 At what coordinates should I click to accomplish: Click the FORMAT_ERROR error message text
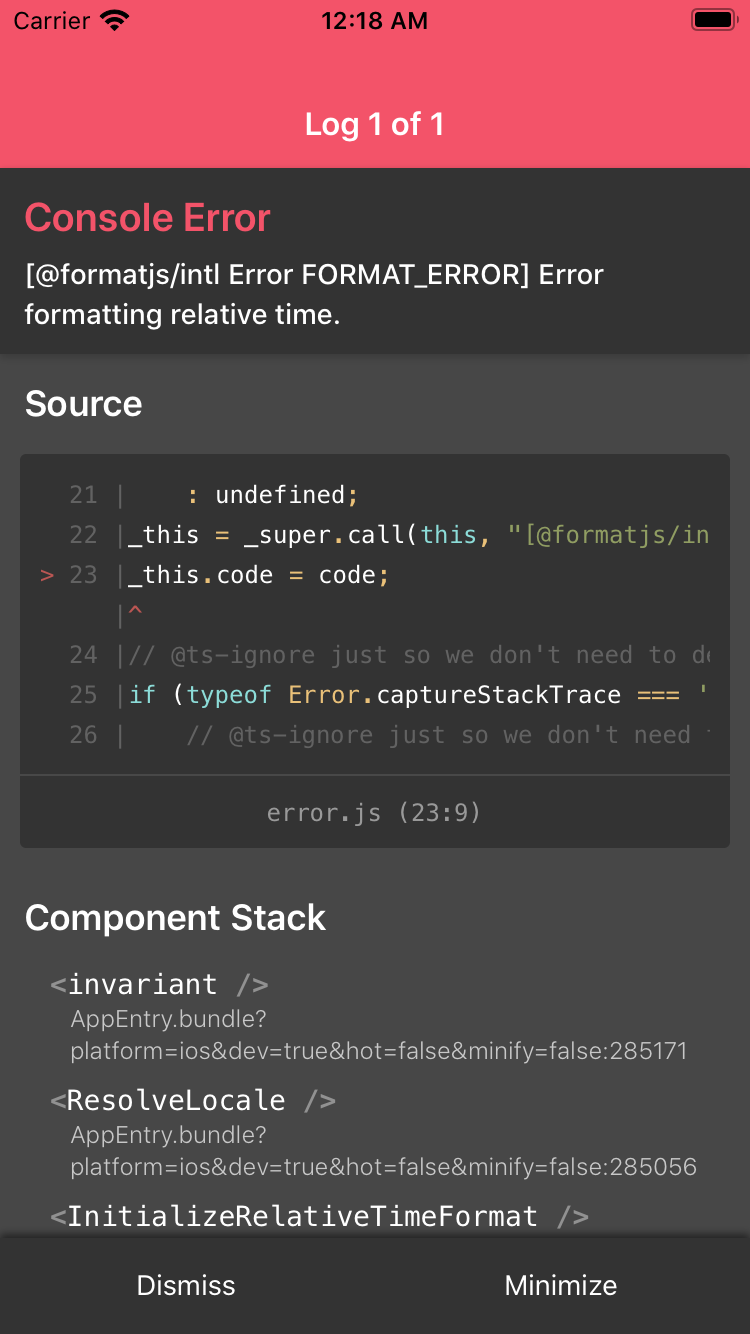[313, 294]
